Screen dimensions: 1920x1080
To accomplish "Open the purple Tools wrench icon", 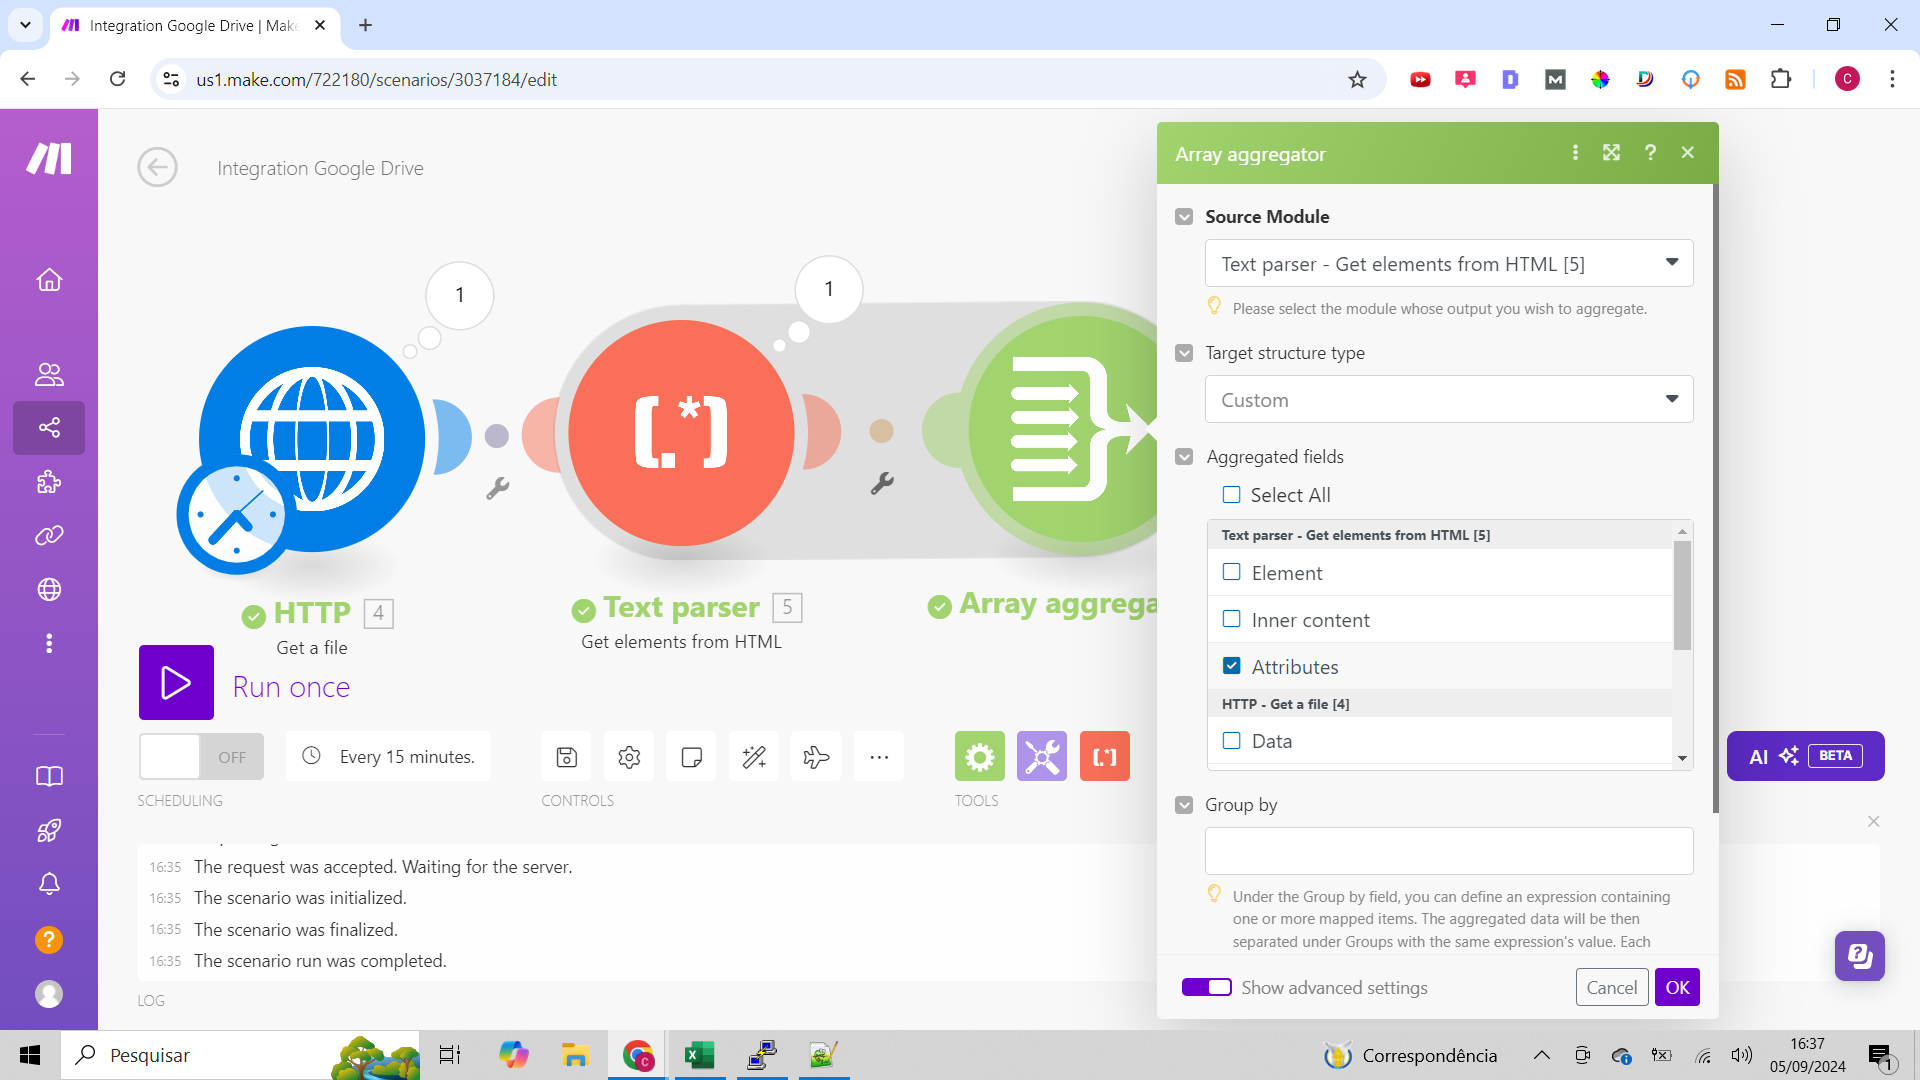I will click(1041, 757).
